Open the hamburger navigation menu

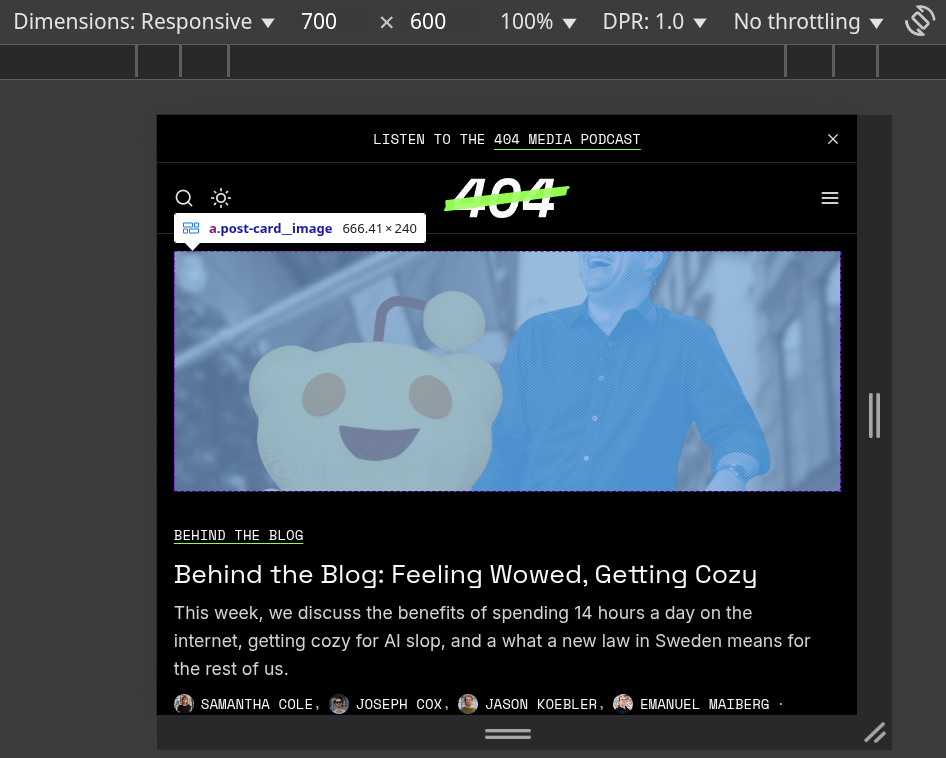tap(830, 198)
